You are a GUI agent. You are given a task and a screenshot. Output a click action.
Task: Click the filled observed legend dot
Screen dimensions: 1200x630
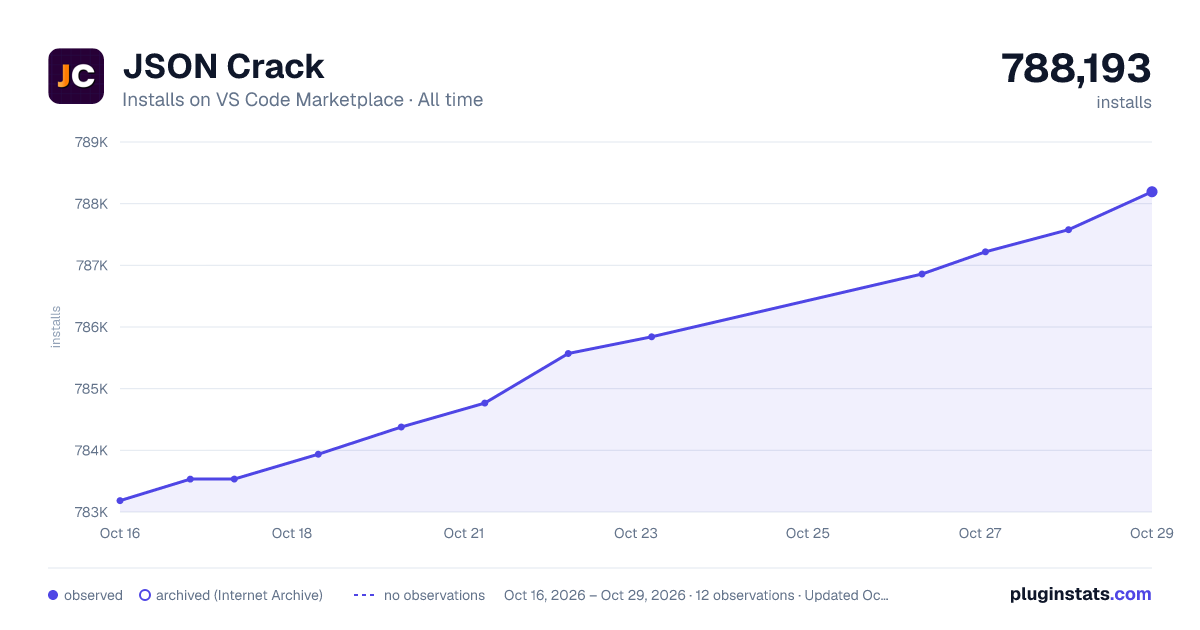53,595
